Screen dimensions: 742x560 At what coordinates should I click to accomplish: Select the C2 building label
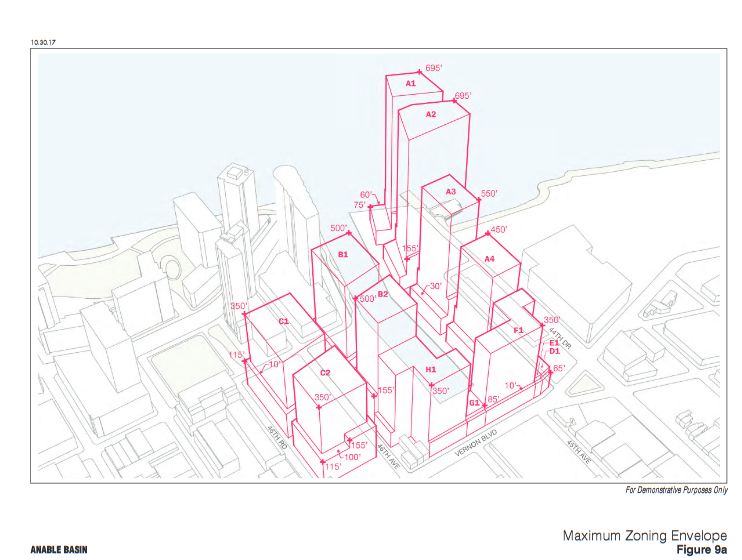tap(325, 373)
